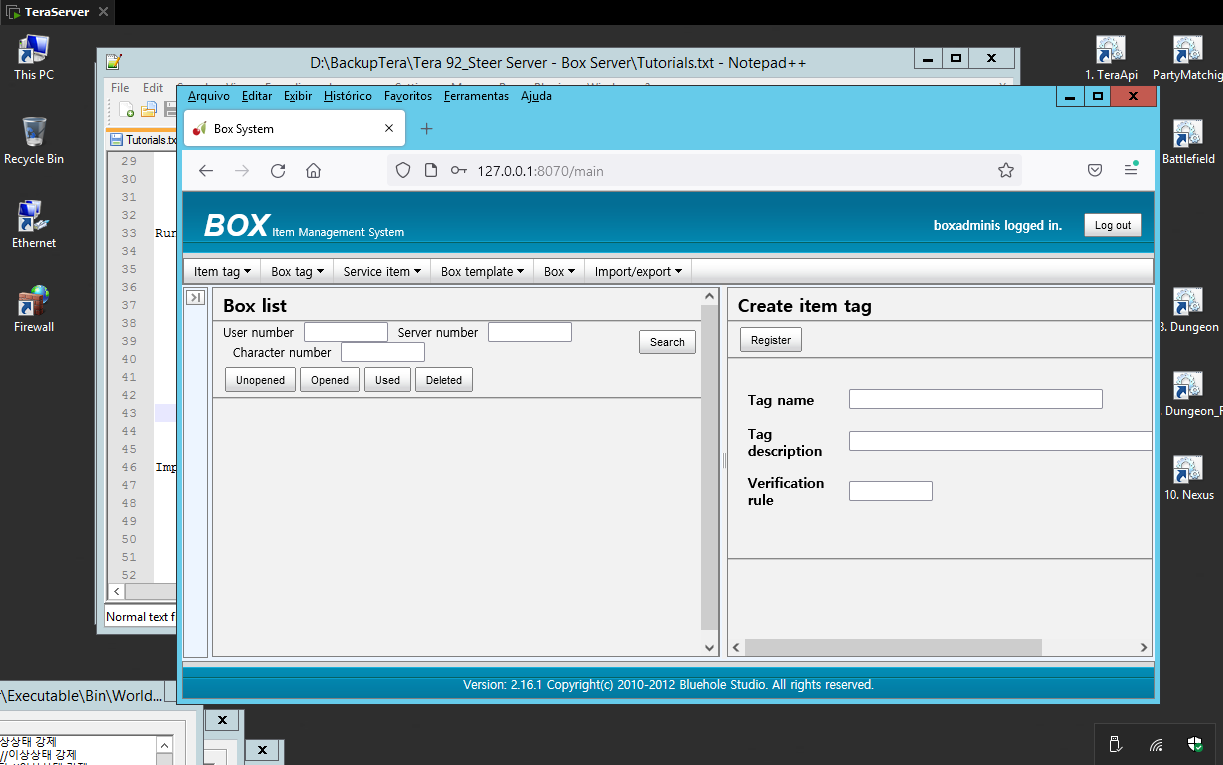Open the Exibir menu
This screenshot has height=765, width=1223.
pos(298,96)
